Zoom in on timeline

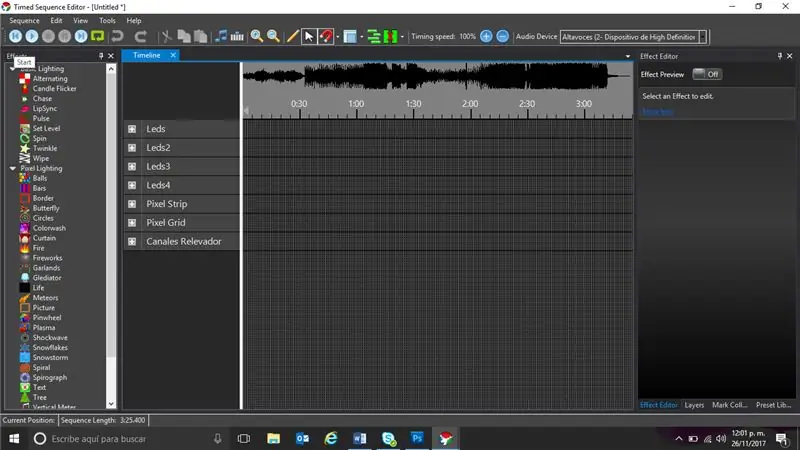tap(257, 36)
